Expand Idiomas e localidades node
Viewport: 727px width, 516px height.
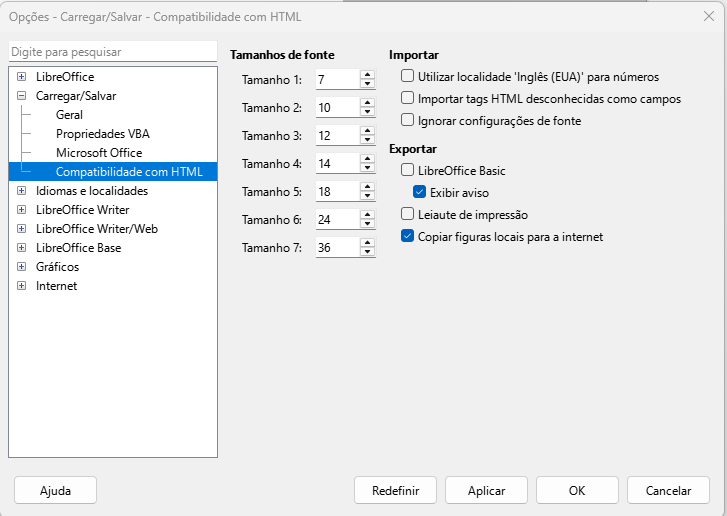pos(21,191)
